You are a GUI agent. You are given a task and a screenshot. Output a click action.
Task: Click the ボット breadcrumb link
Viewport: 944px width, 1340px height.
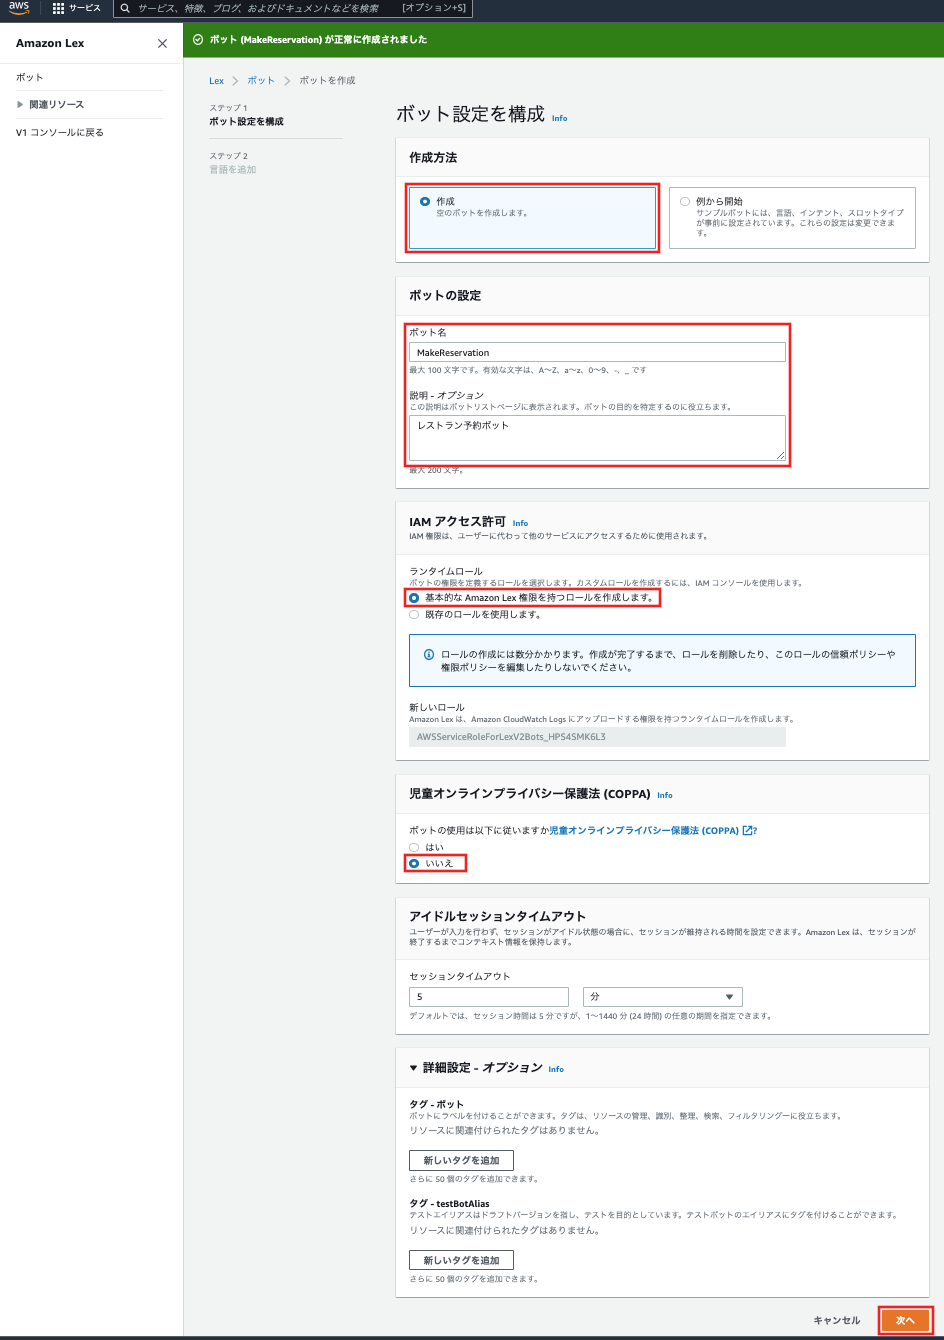tap(261, 80)
